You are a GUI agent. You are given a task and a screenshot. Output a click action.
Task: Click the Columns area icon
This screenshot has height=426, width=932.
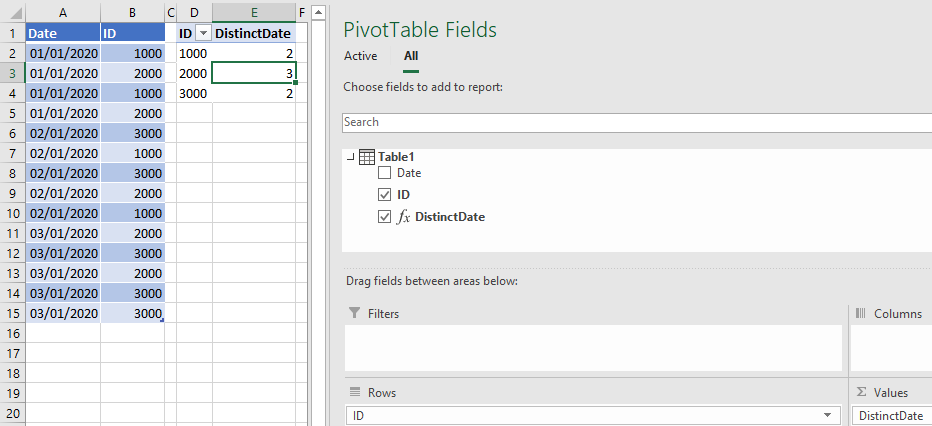(x=860, y=313)
